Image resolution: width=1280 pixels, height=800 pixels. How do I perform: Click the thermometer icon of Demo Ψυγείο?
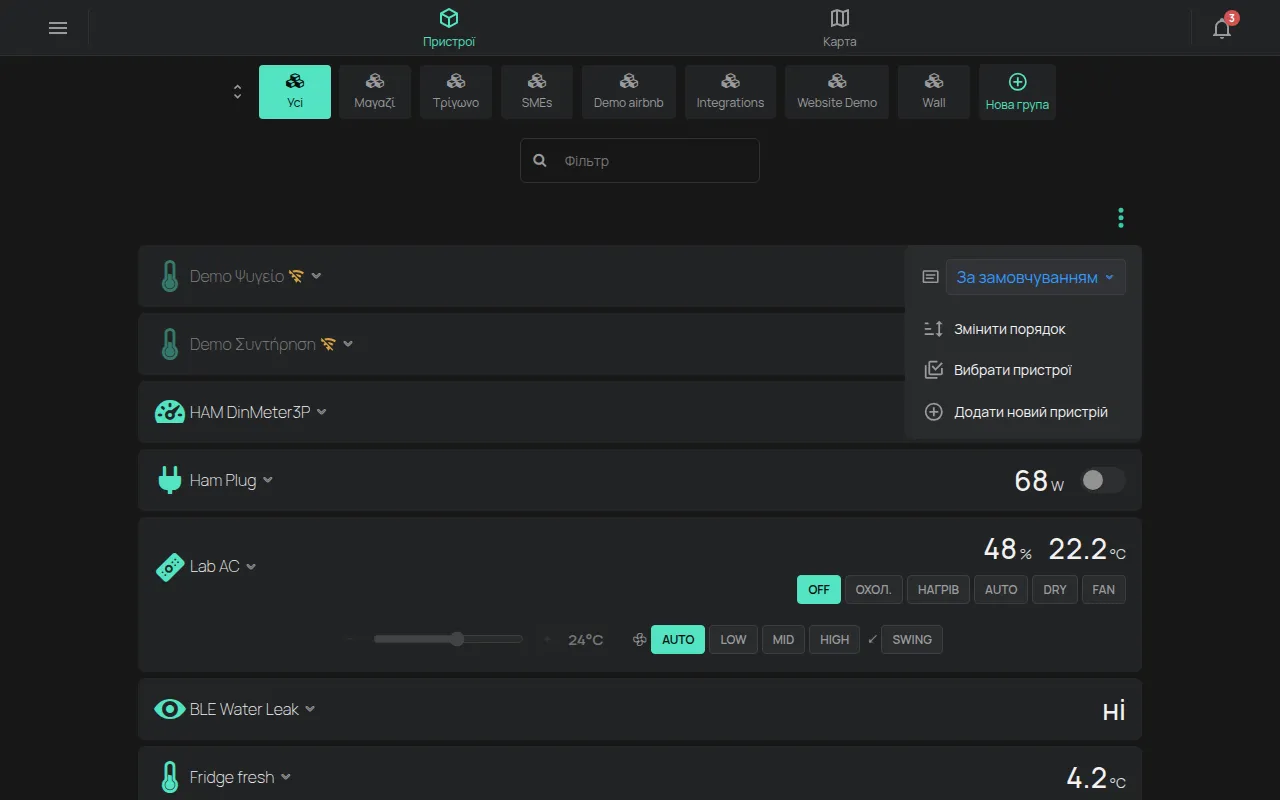(170, 276)
